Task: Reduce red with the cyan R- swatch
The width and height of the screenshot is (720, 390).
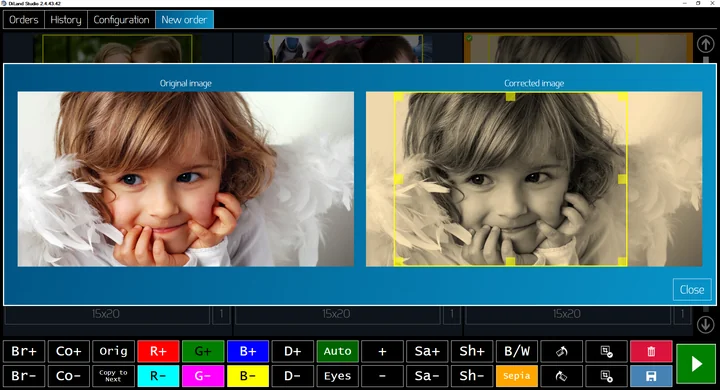Action: (158, 376)
